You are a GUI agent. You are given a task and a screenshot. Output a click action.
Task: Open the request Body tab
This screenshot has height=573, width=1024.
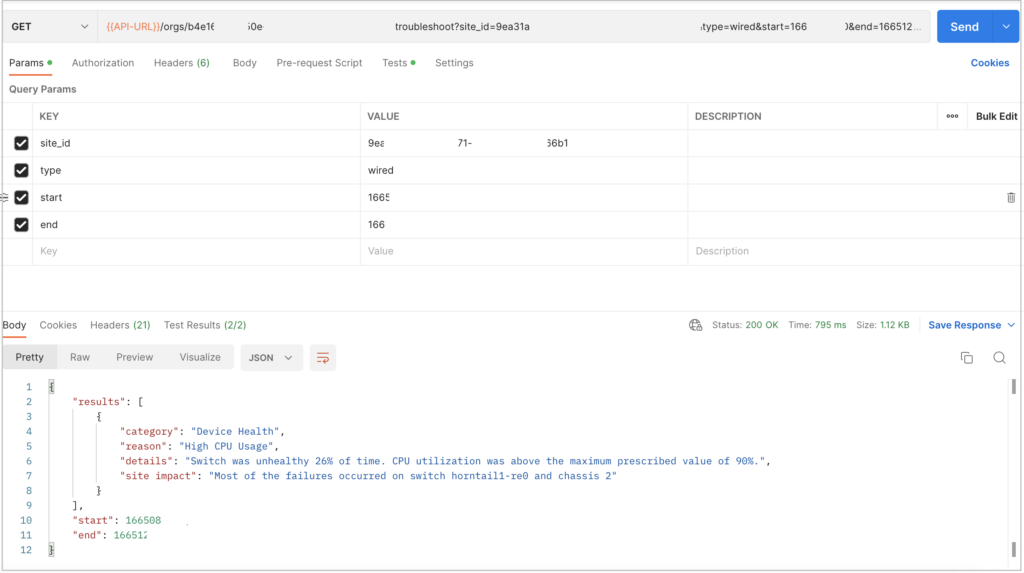244,63
